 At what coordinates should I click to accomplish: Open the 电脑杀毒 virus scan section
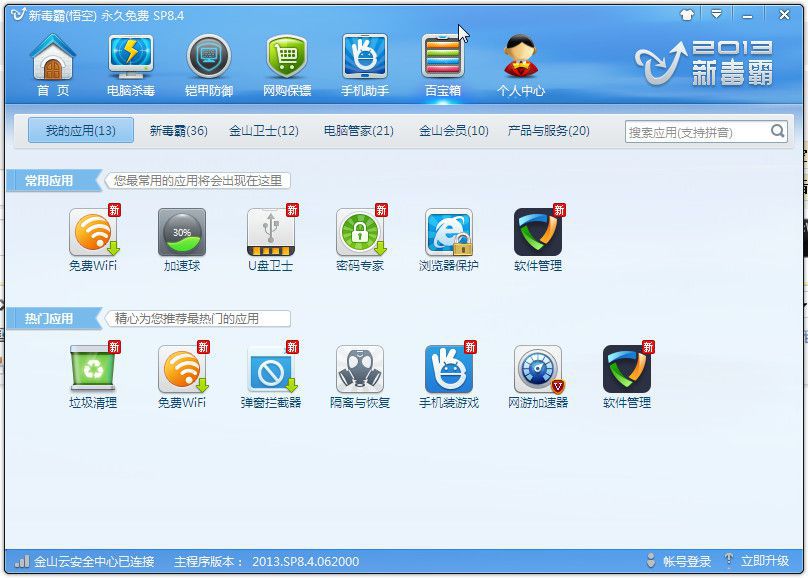131,65
